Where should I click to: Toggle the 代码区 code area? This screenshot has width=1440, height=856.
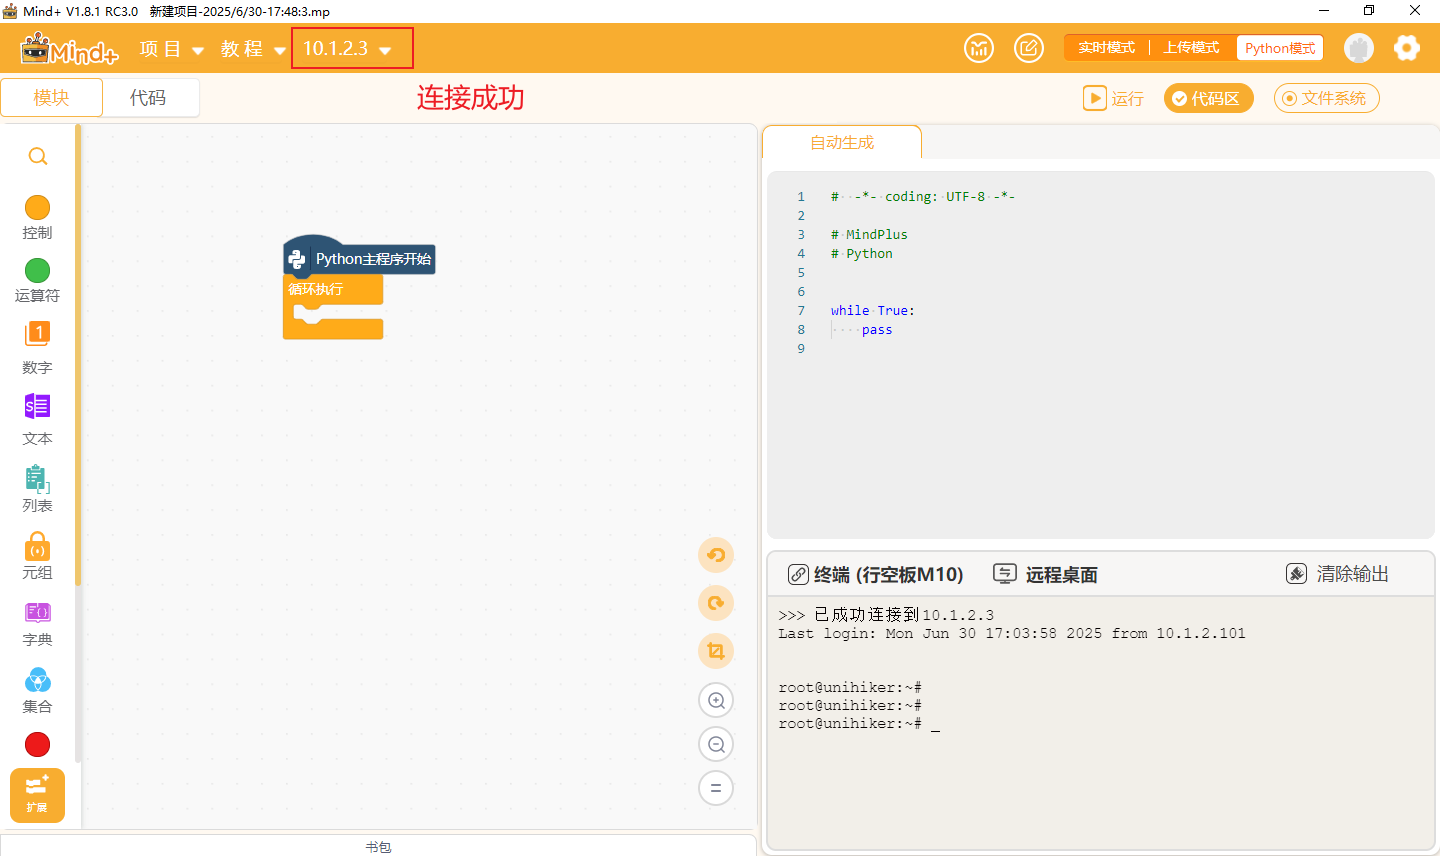click(x=1208, y=98)
